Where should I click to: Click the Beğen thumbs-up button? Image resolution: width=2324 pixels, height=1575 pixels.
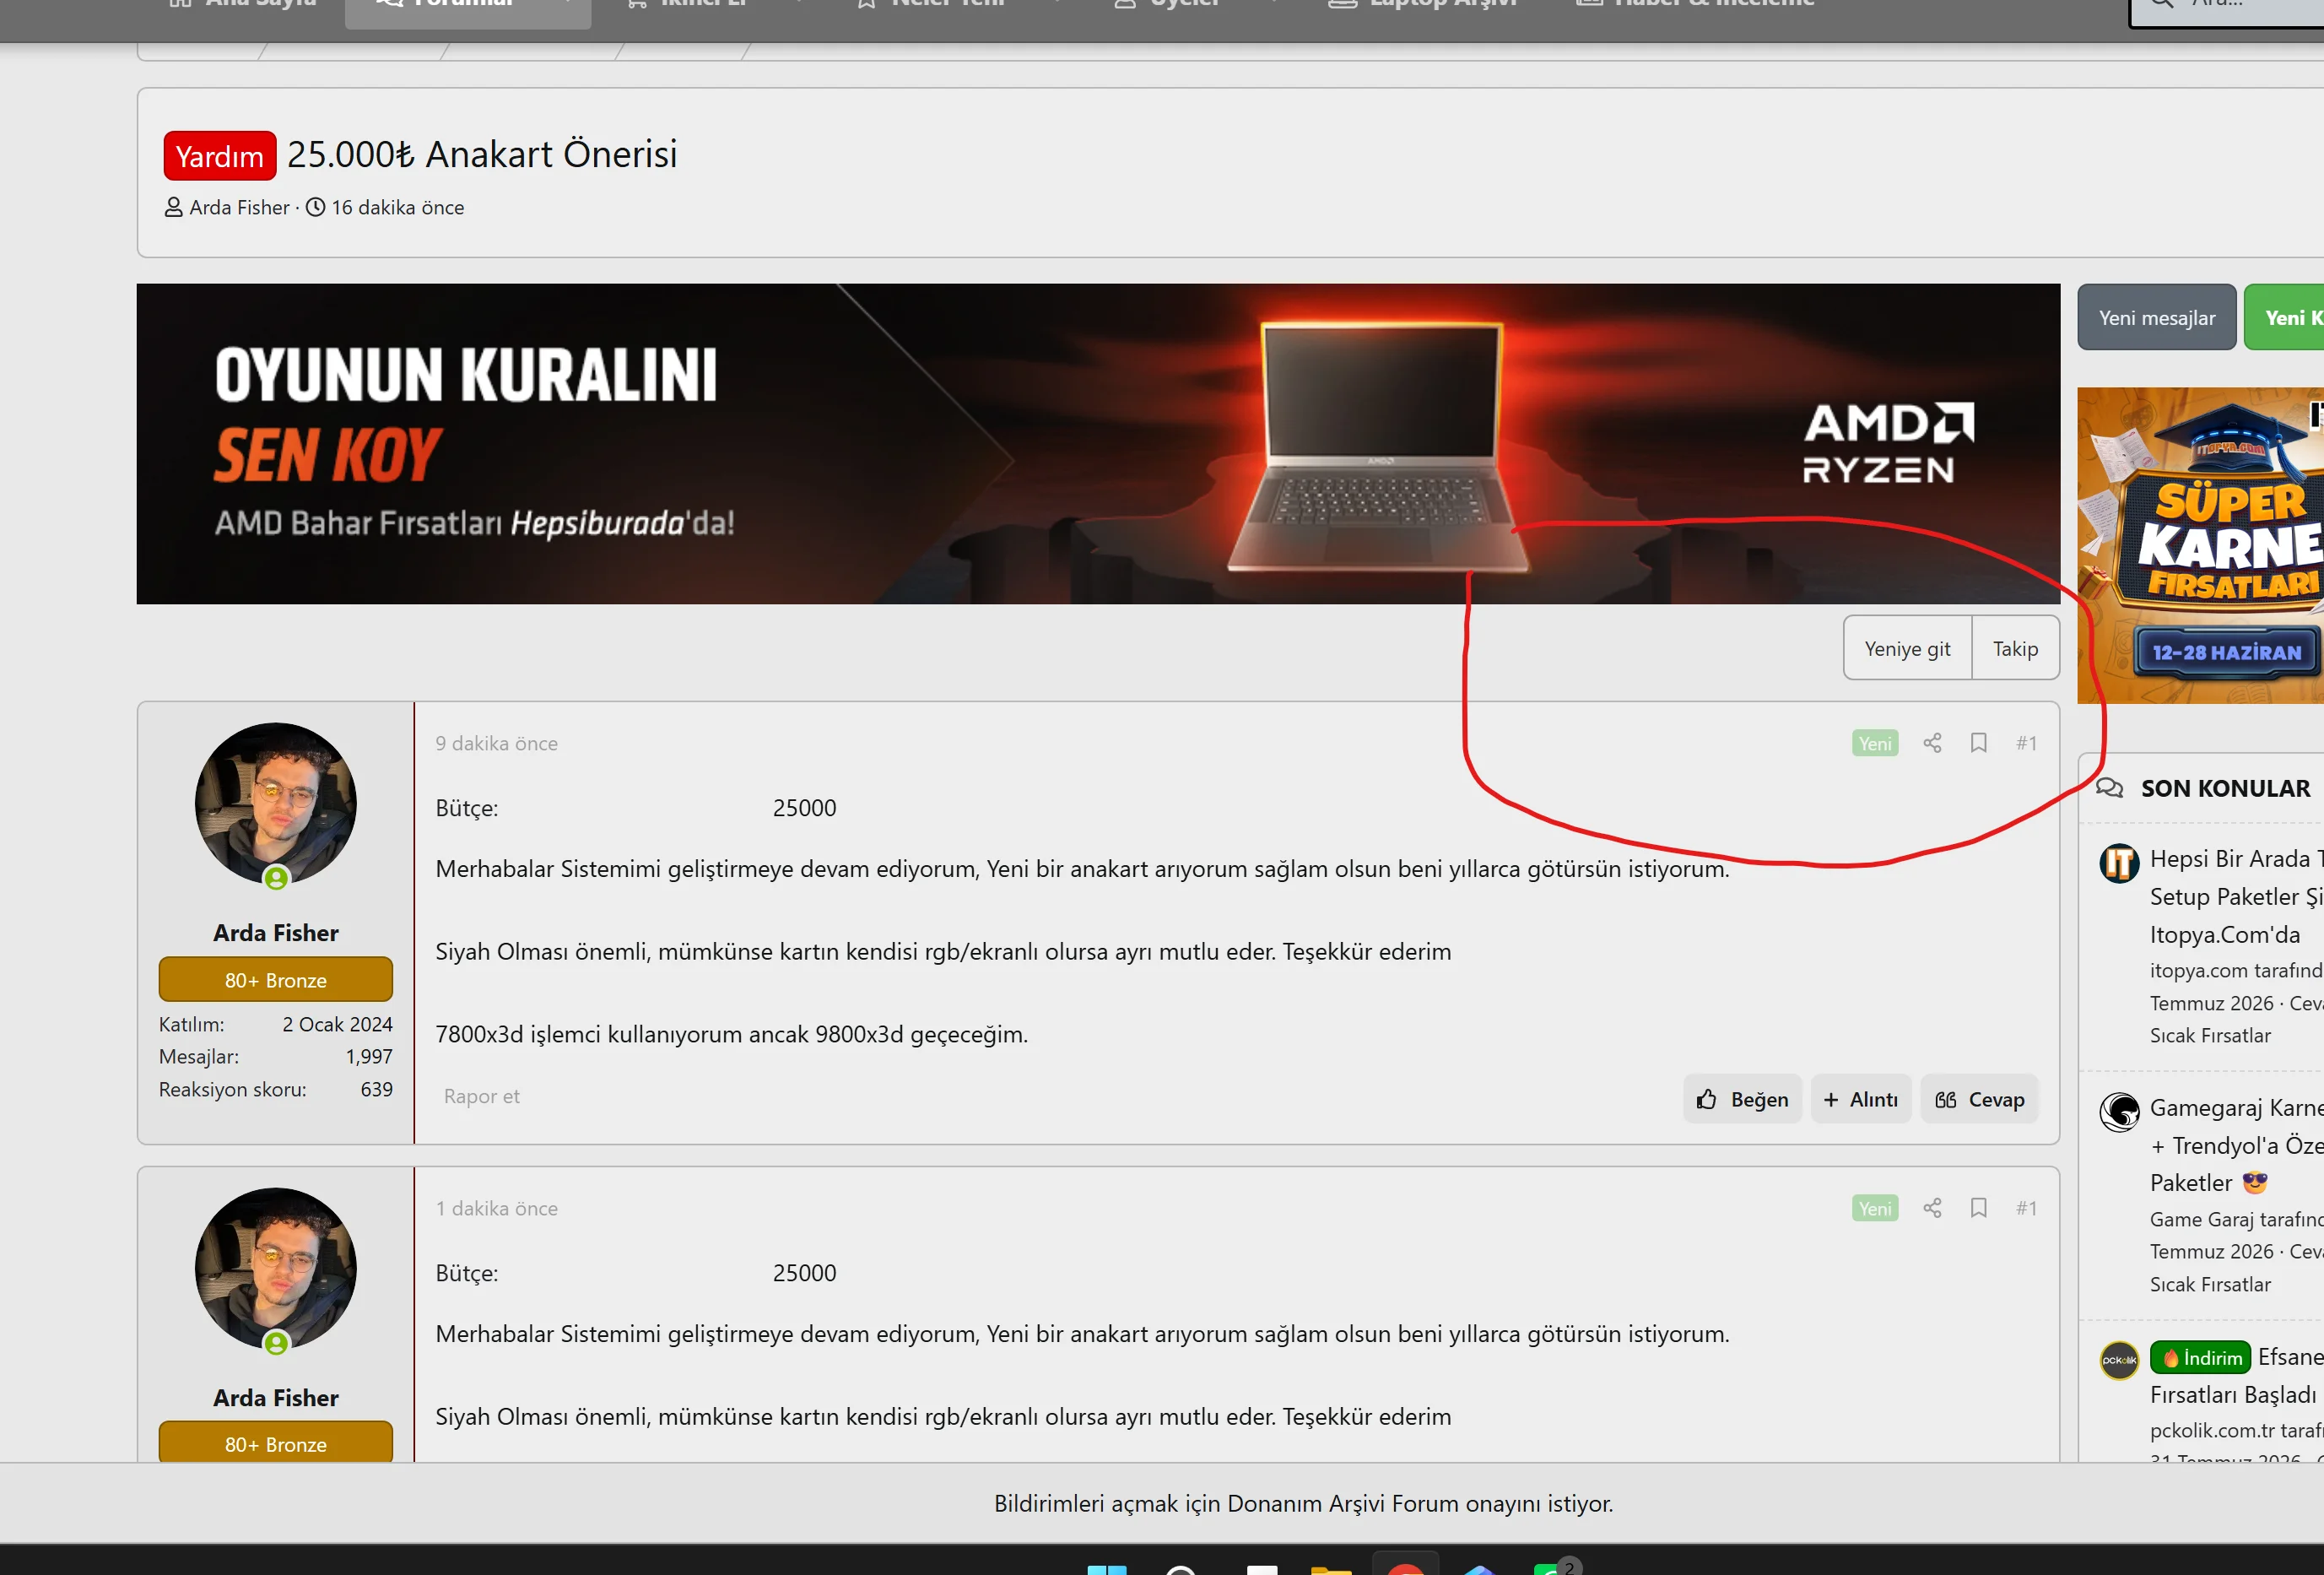1742,1099
